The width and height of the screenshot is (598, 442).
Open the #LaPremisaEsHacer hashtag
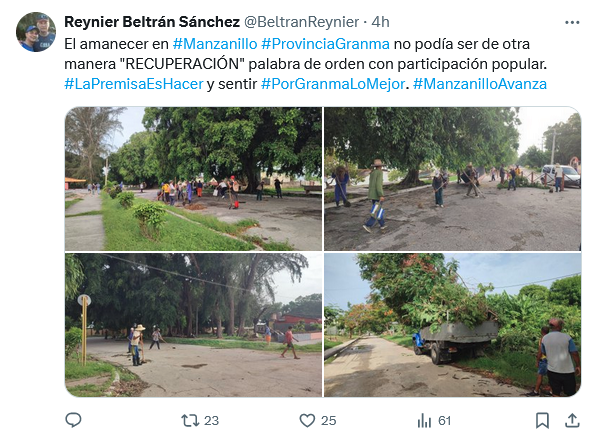[133, 84]
